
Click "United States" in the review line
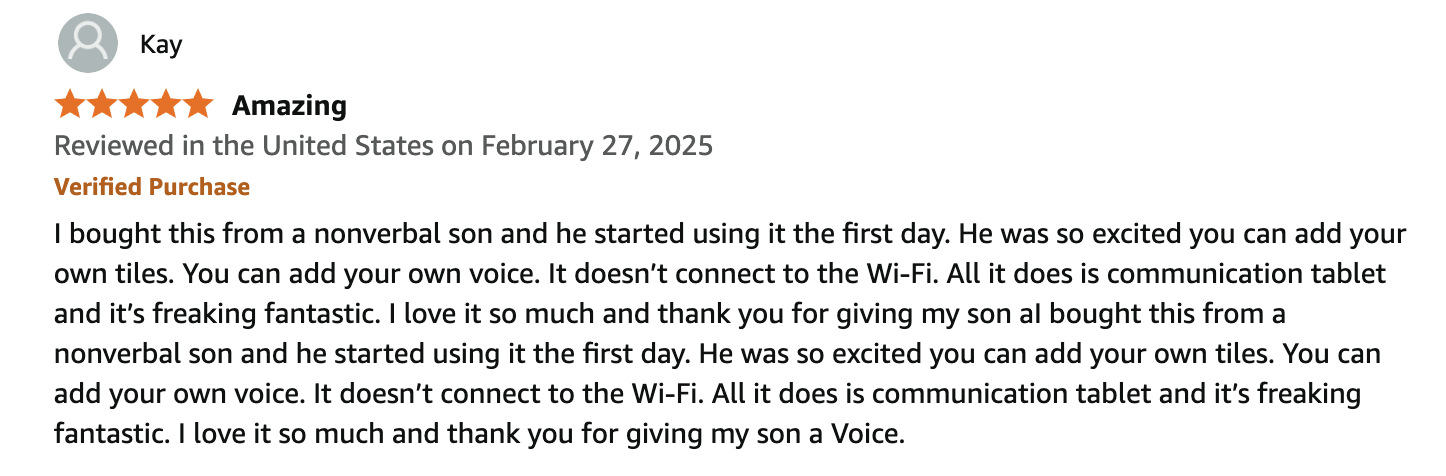point(348,146)
